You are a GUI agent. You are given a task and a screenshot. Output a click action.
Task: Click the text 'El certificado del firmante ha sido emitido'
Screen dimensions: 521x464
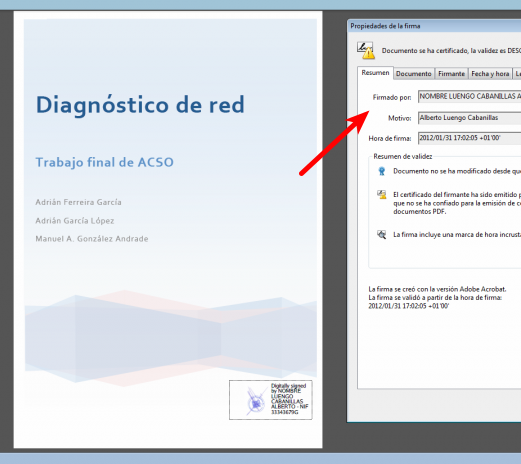point(455,195)
